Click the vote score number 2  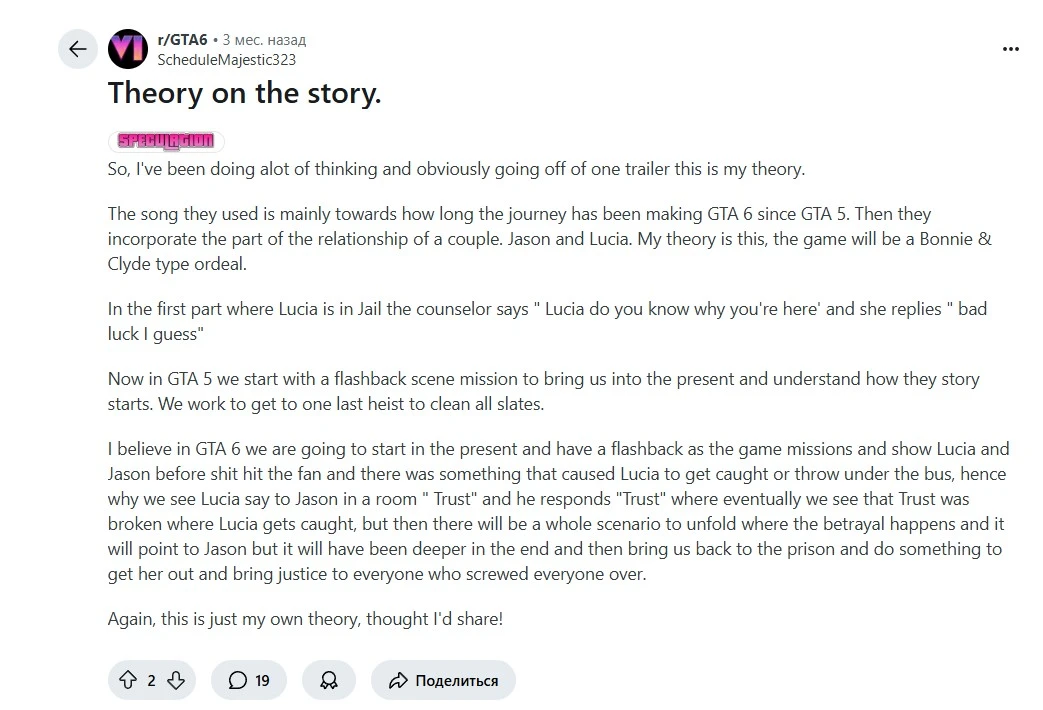[x=152, y=681]
